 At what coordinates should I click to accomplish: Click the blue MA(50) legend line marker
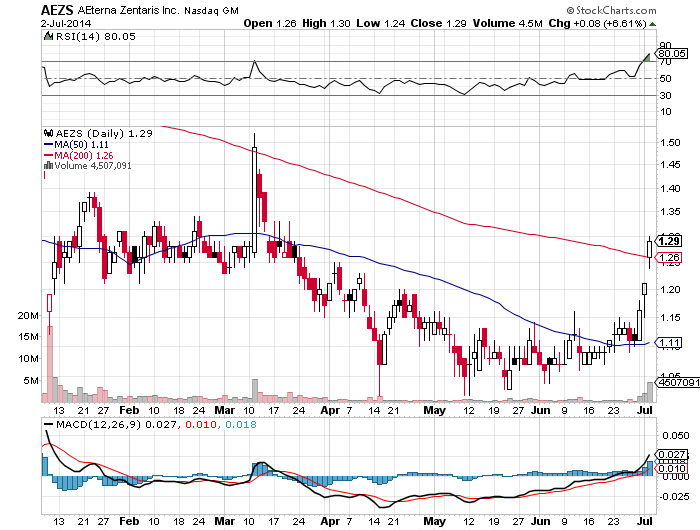(x=46, y=143)
